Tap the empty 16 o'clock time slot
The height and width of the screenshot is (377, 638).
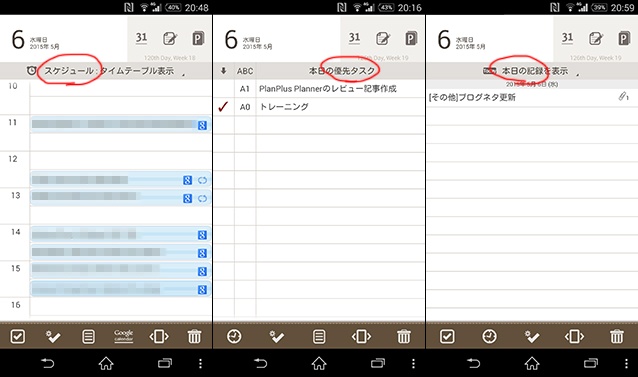point(120,307)
